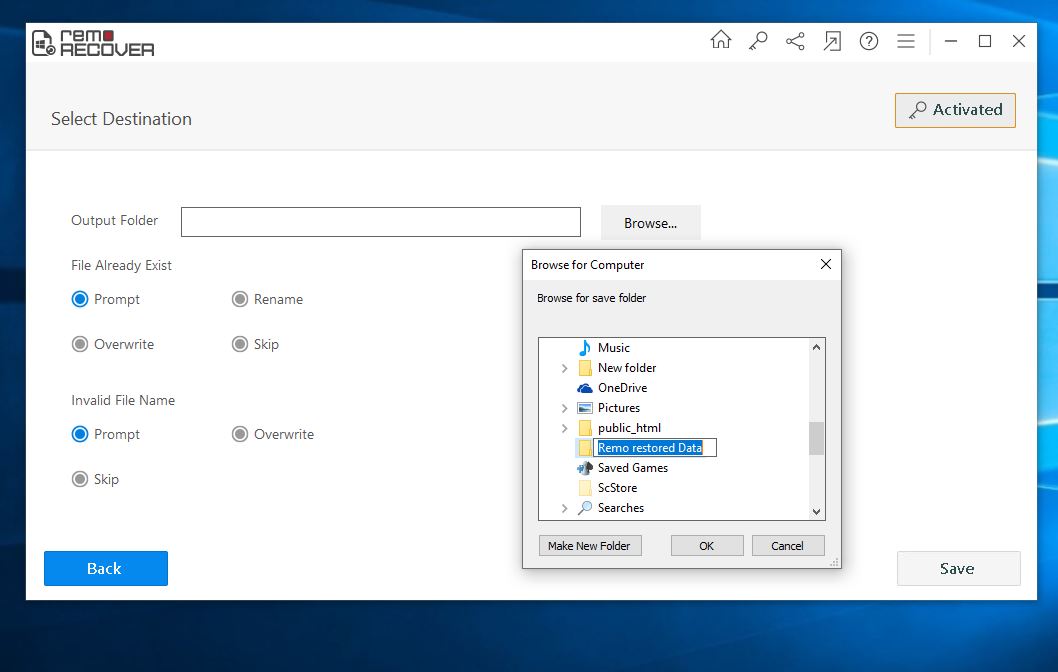Click scroll down arrow in folder tree
Viewport: 1058px width, 672px height.
pyautogui.click(x=816, y=511)
